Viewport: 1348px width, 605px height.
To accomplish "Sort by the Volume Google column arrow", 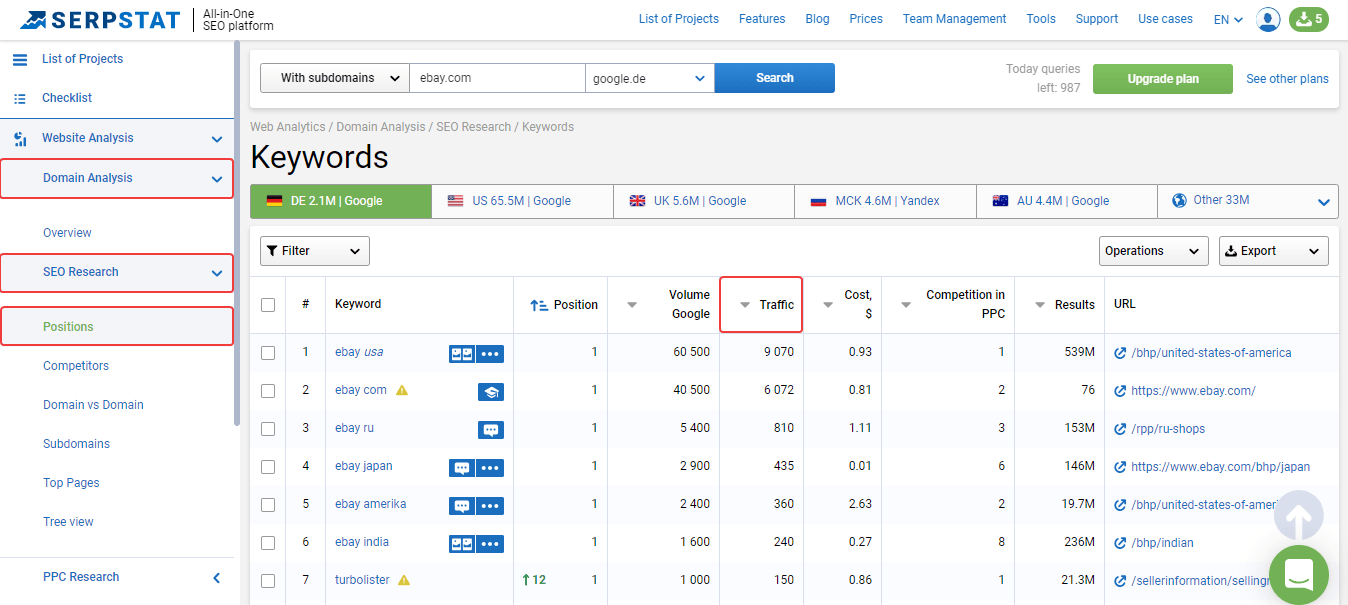I will 632,305.
